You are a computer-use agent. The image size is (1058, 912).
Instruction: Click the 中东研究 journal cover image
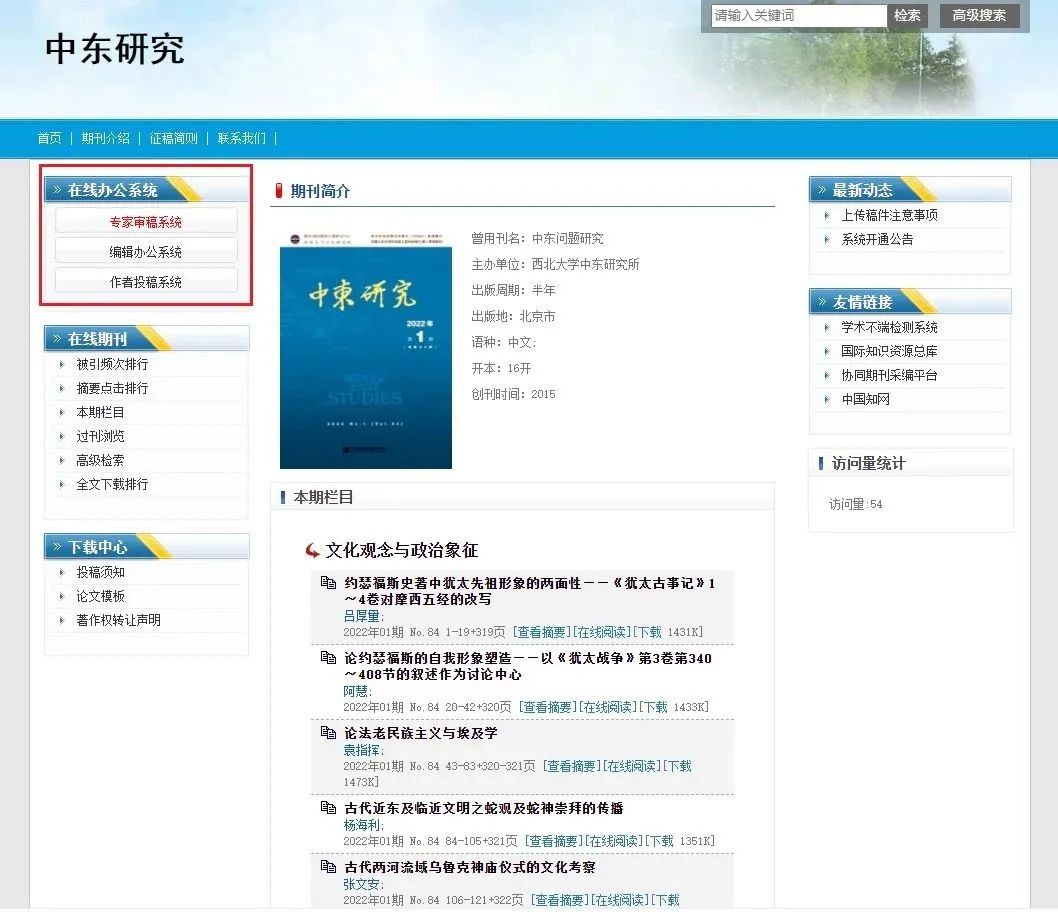point(366,358)
